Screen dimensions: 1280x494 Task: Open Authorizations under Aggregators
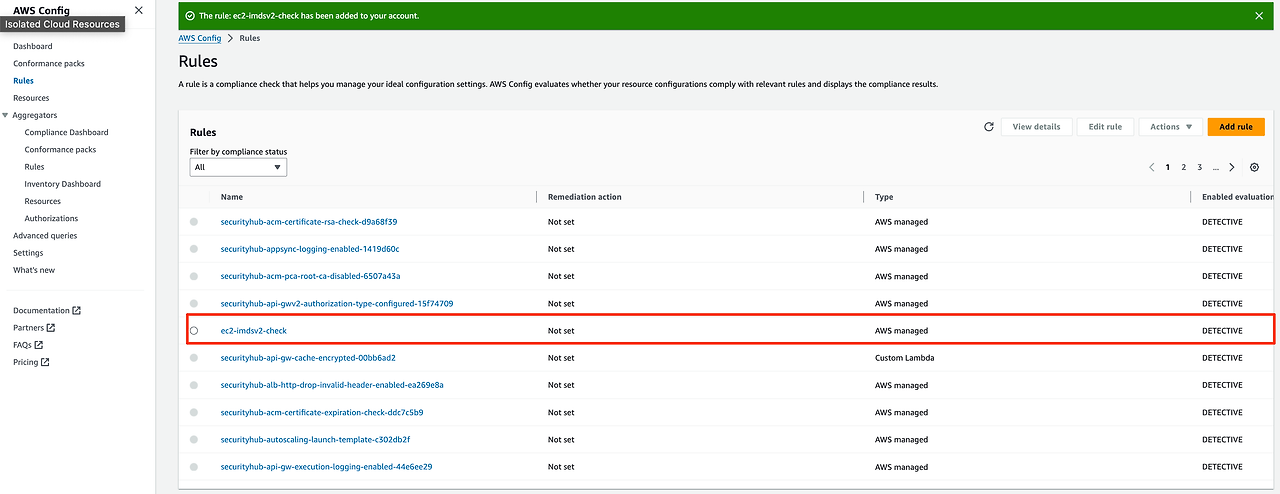tap(51, 218)
